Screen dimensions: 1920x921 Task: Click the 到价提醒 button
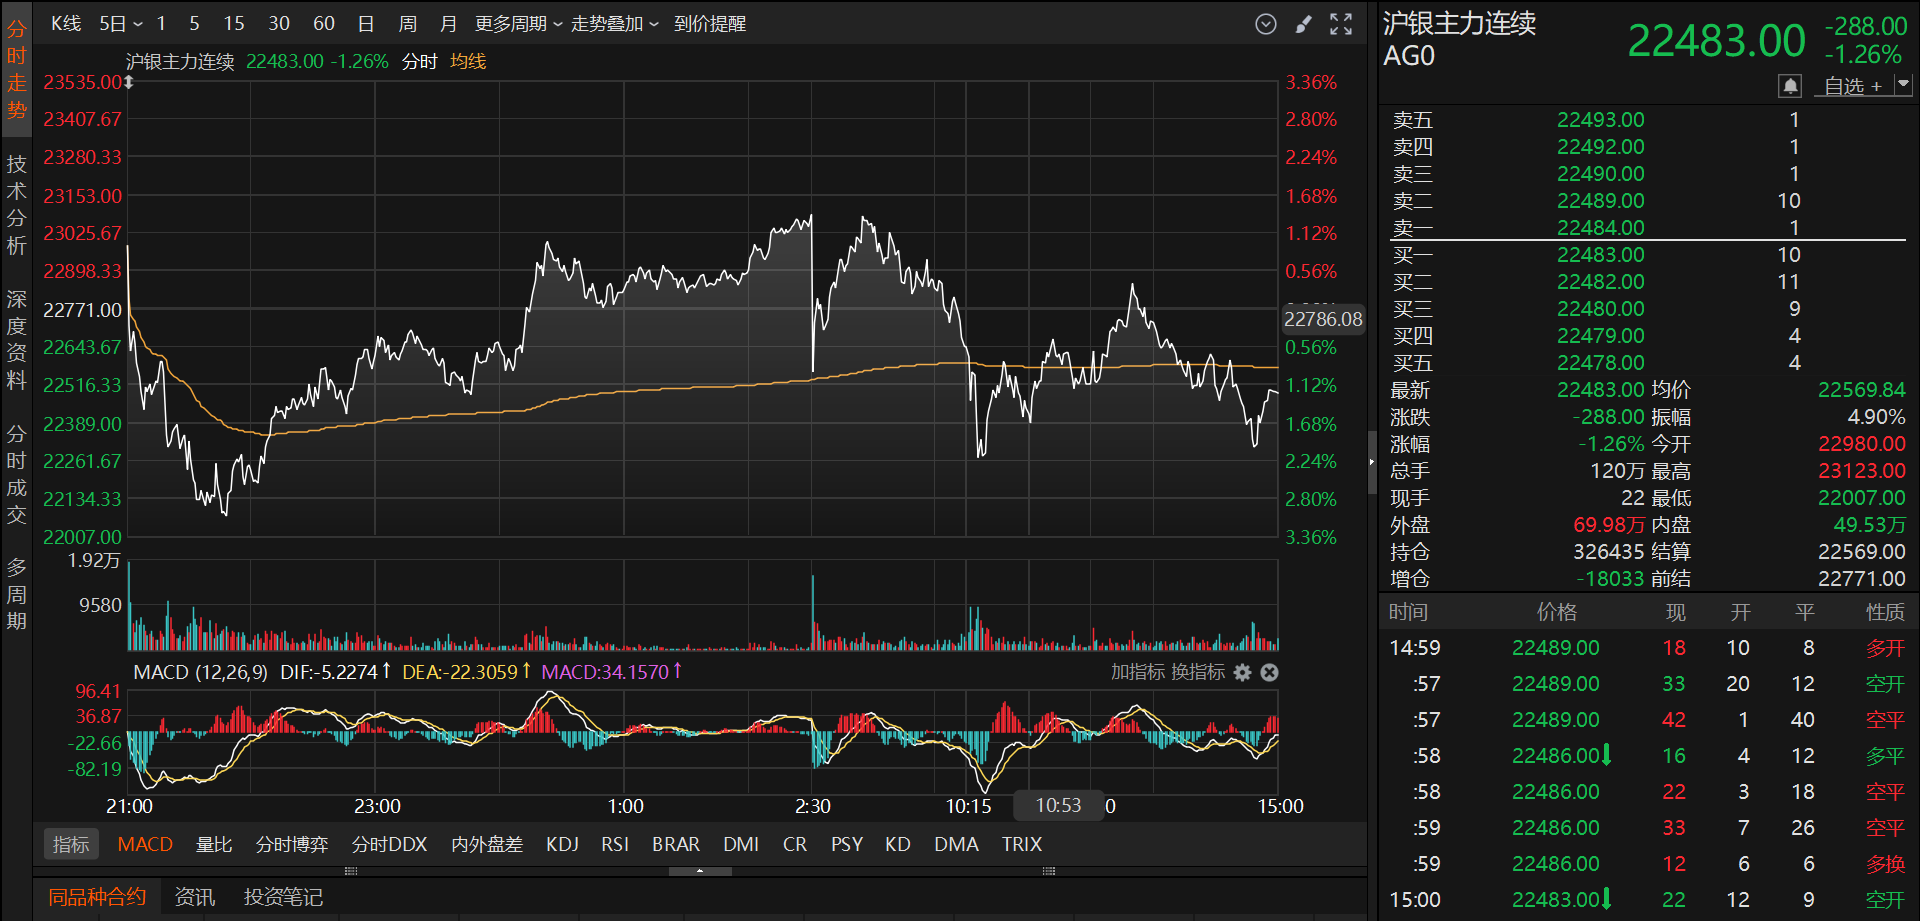(x=710, y=24)
